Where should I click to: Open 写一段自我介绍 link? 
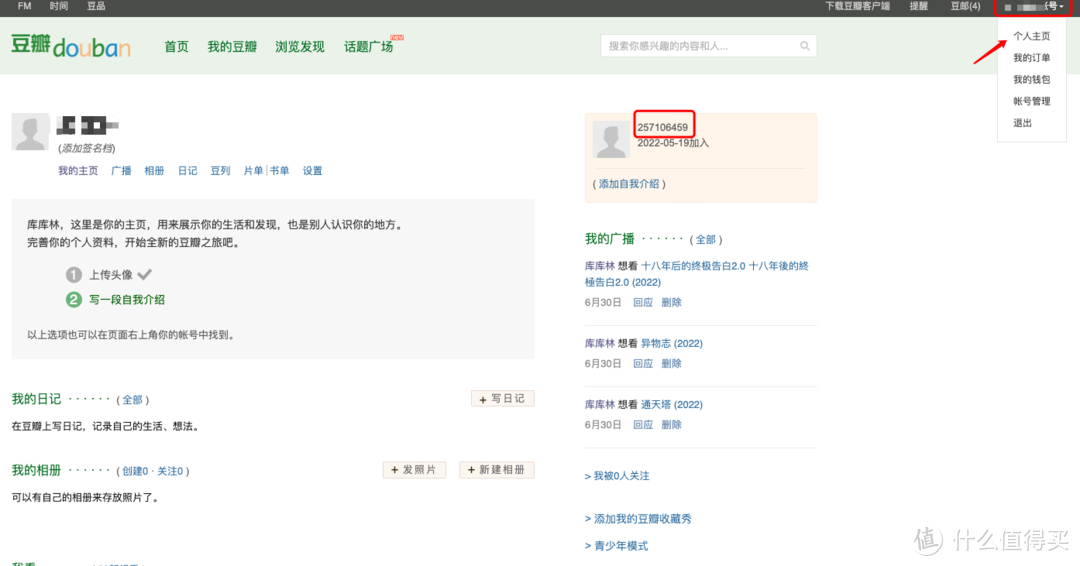tap(127, 300)
